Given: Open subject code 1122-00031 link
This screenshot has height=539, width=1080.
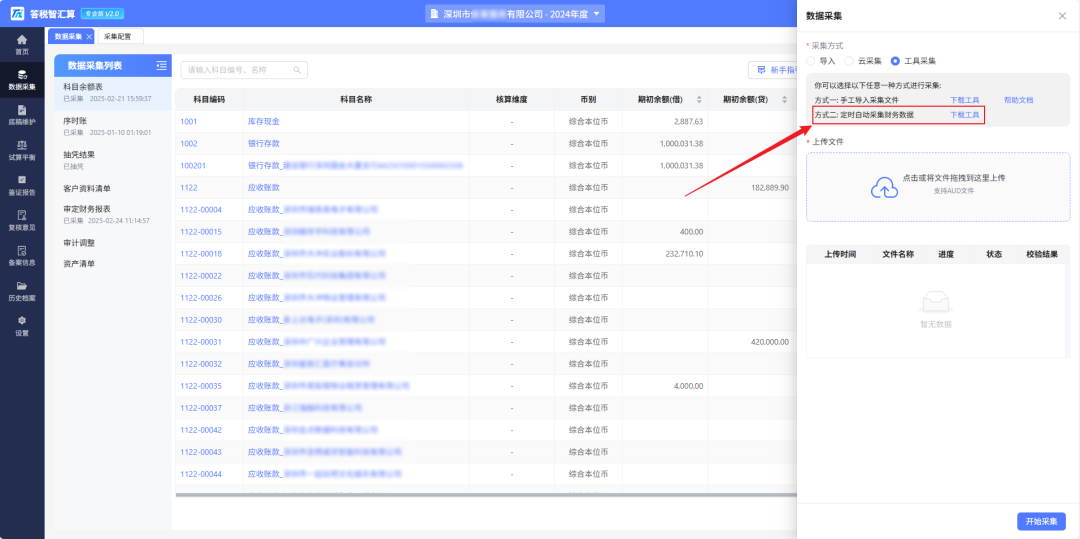Looking at the screenshot, I should 201,342.
